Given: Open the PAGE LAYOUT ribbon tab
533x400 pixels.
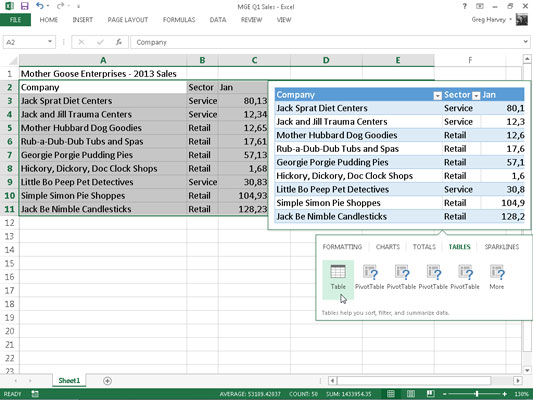Looking at the screenshot, I should point(128,20).
